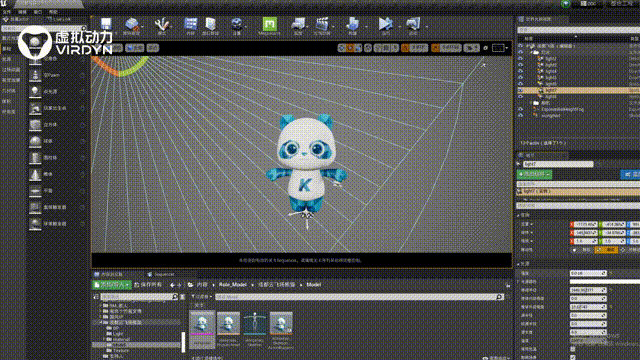Click Save All in content browser
The width and height of the screenshot is (640, 360).
point(148,285)
